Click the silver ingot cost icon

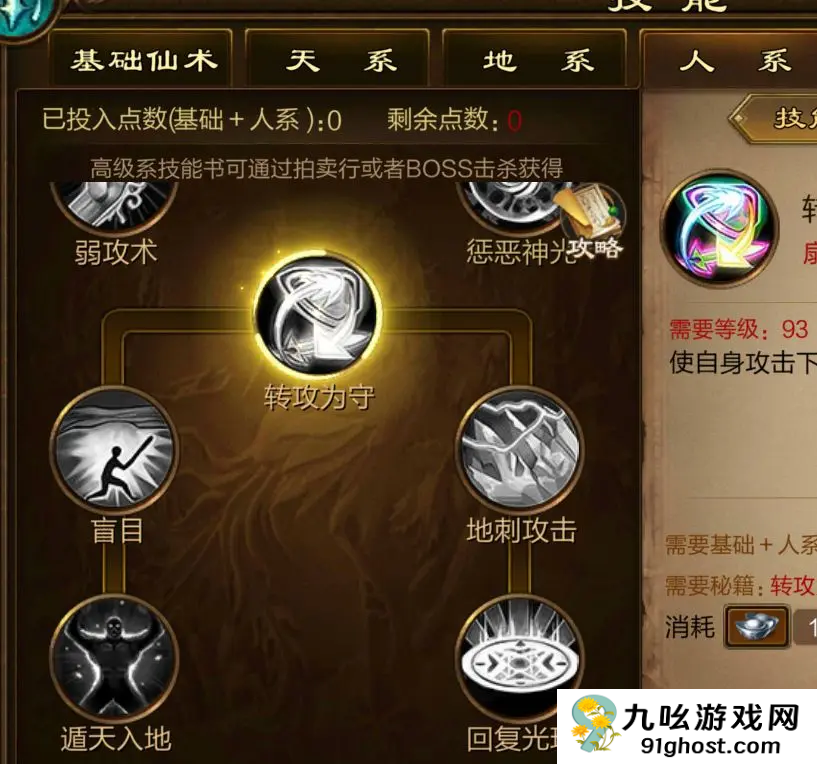pos(757,627)
